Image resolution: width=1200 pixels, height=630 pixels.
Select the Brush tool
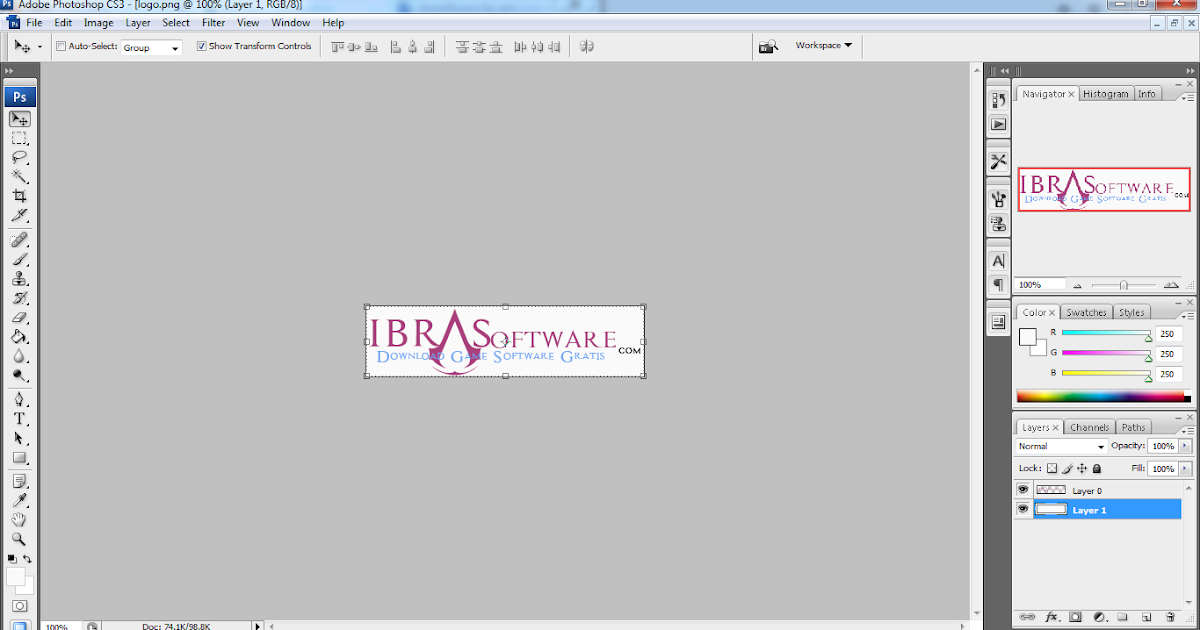(20, 259)
